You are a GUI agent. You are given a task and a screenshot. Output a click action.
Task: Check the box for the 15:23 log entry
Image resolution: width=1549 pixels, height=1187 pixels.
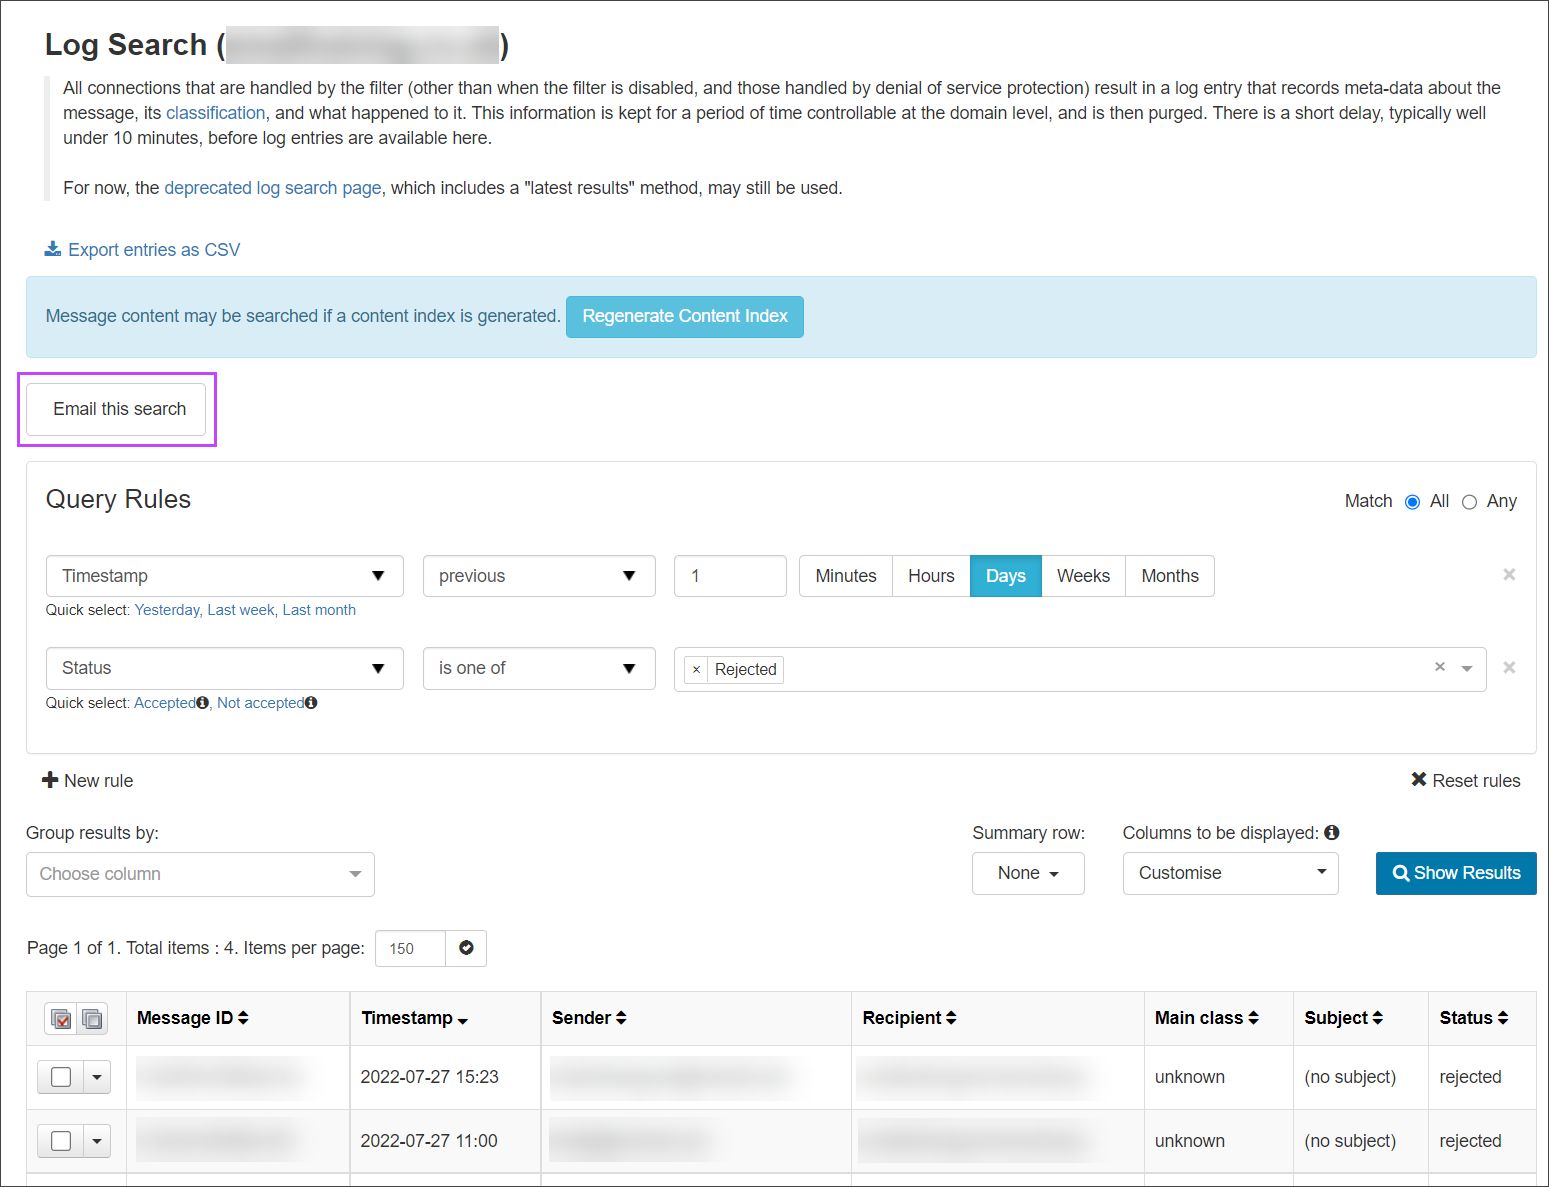point(61,1077)
